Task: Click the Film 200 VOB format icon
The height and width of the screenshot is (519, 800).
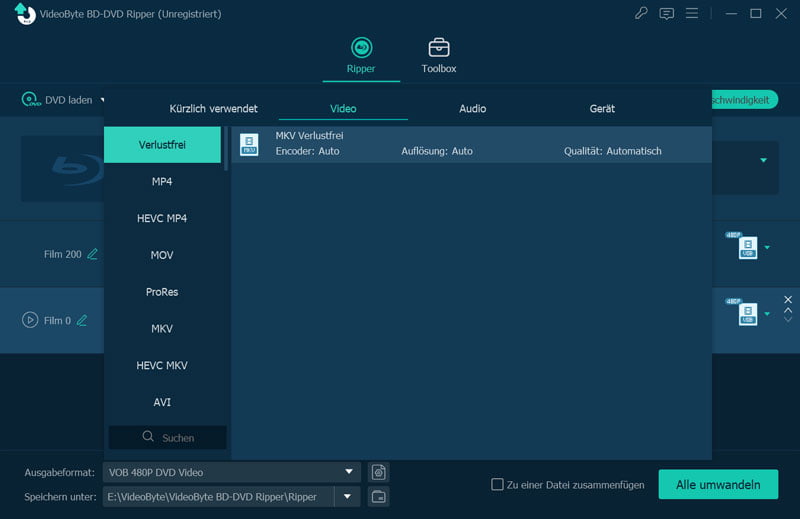Action: tap(746, 246)
